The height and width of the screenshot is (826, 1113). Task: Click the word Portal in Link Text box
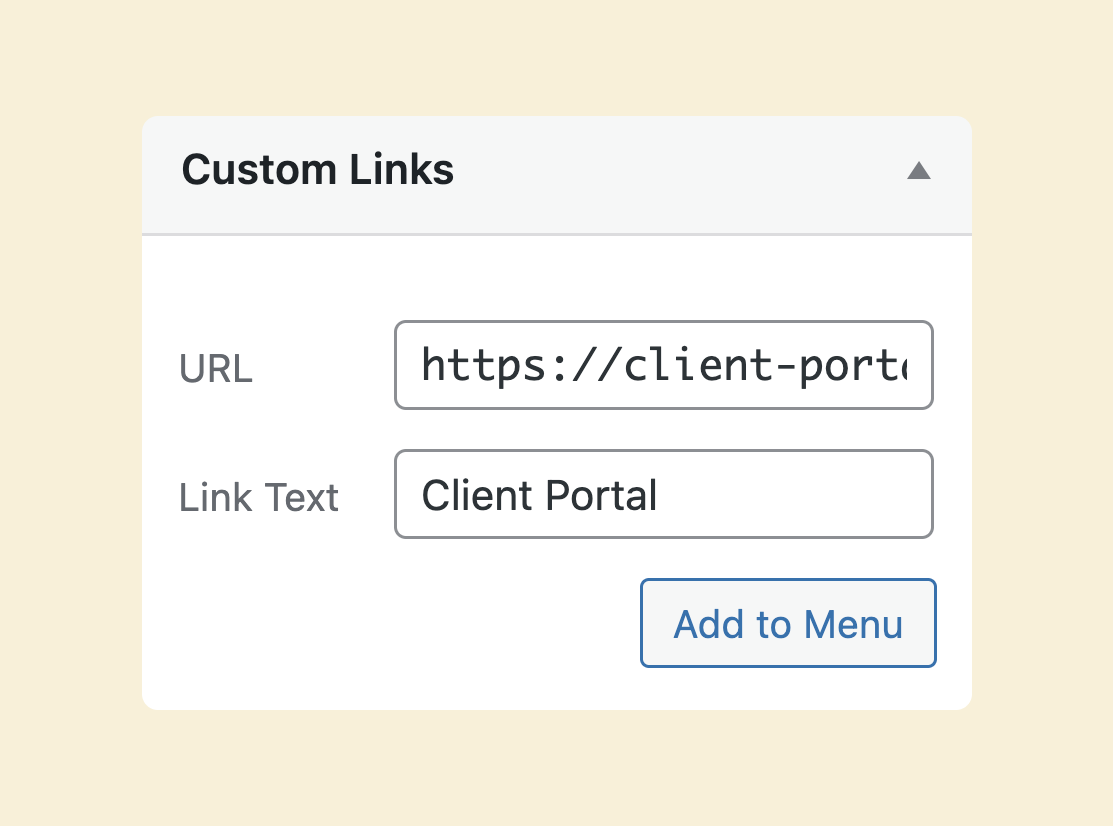602,495
